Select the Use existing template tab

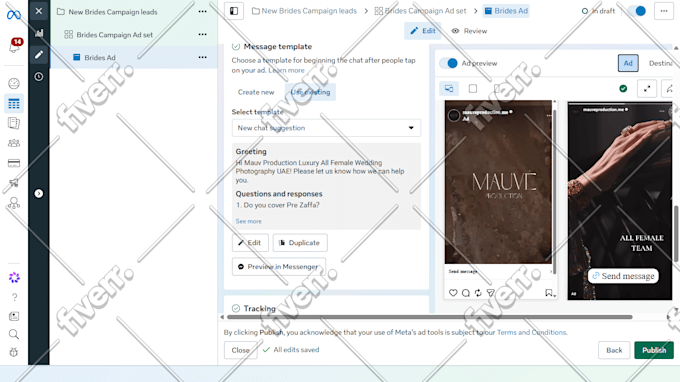(x=310, y=92)
